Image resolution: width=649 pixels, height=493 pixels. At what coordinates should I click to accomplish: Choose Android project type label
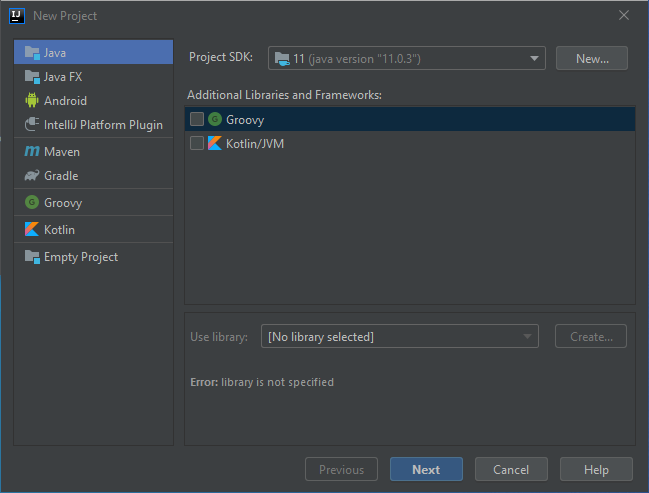click(65, 101)
